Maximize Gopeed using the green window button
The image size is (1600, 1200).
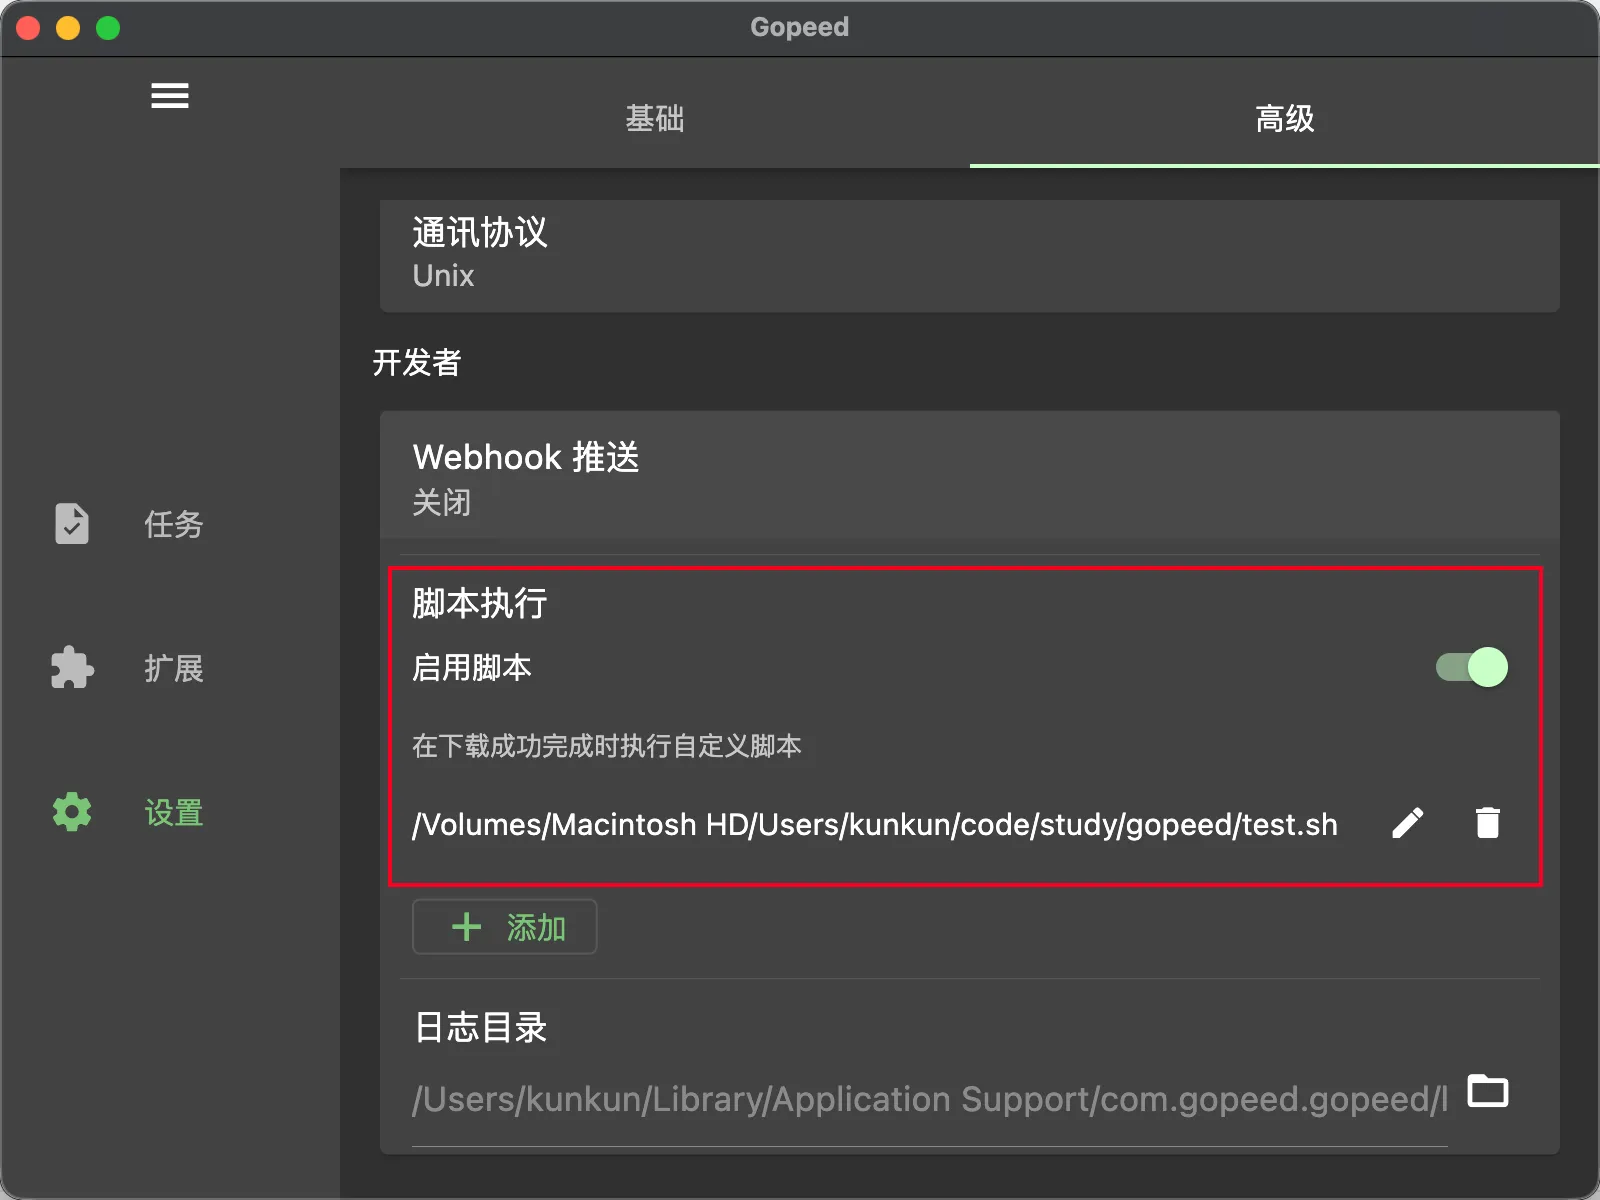(x=108, y=28)
